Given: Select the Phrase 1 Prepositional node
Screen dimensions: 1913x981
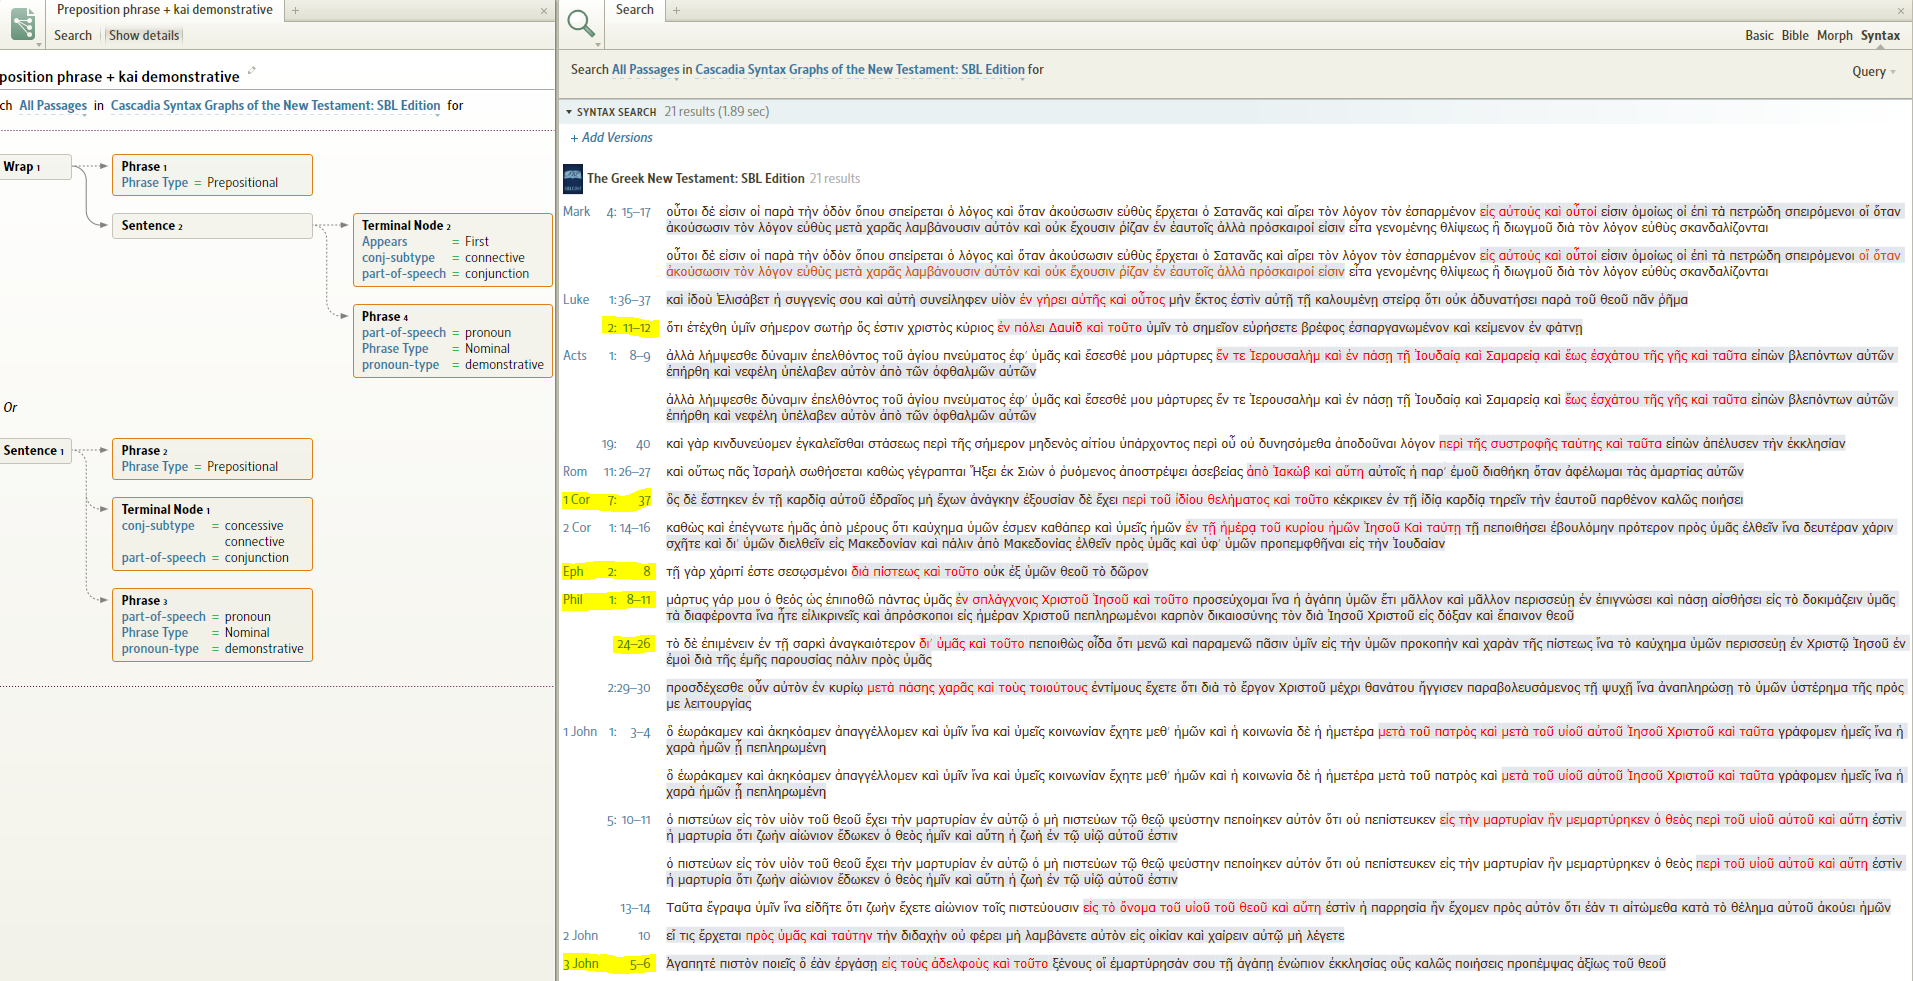Looking at the screenshot, I should [x=212, y=175].
